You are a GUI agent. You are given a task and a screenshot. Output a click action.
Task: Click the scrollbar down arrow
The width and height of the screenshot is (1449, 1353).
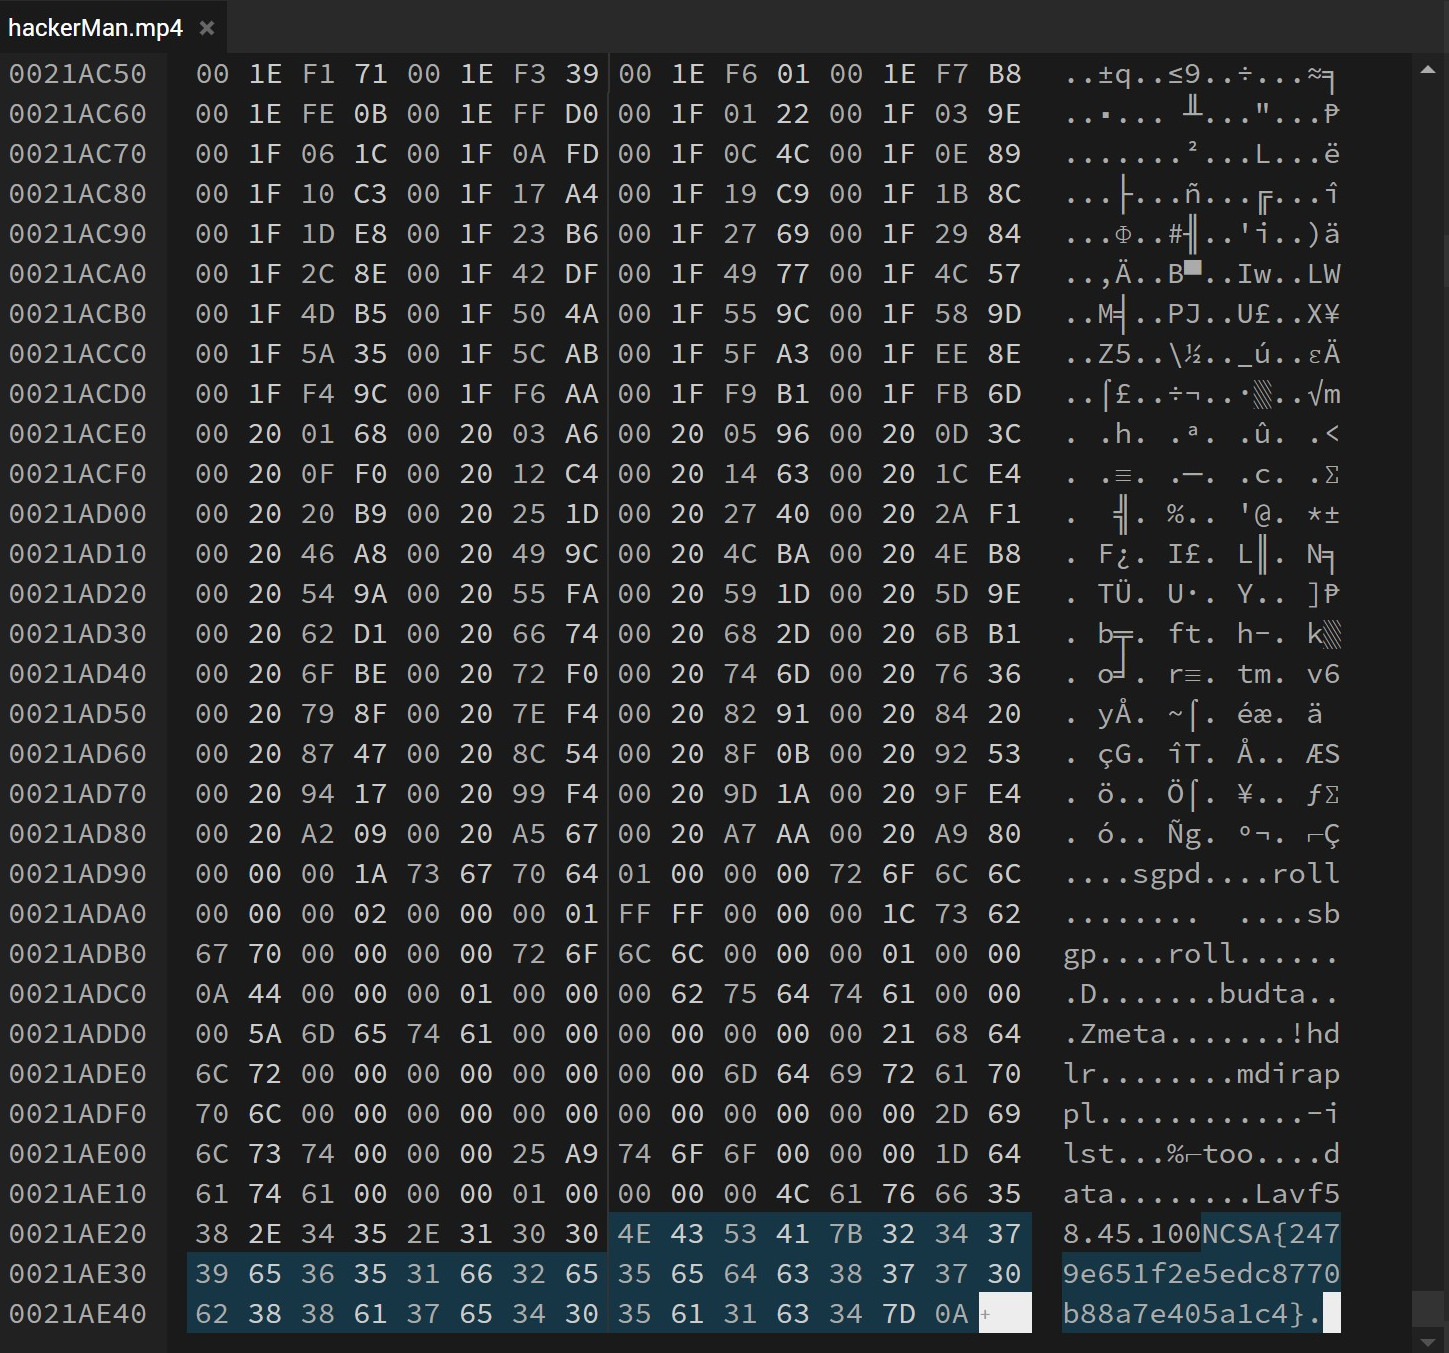tap(1428, 1341)
